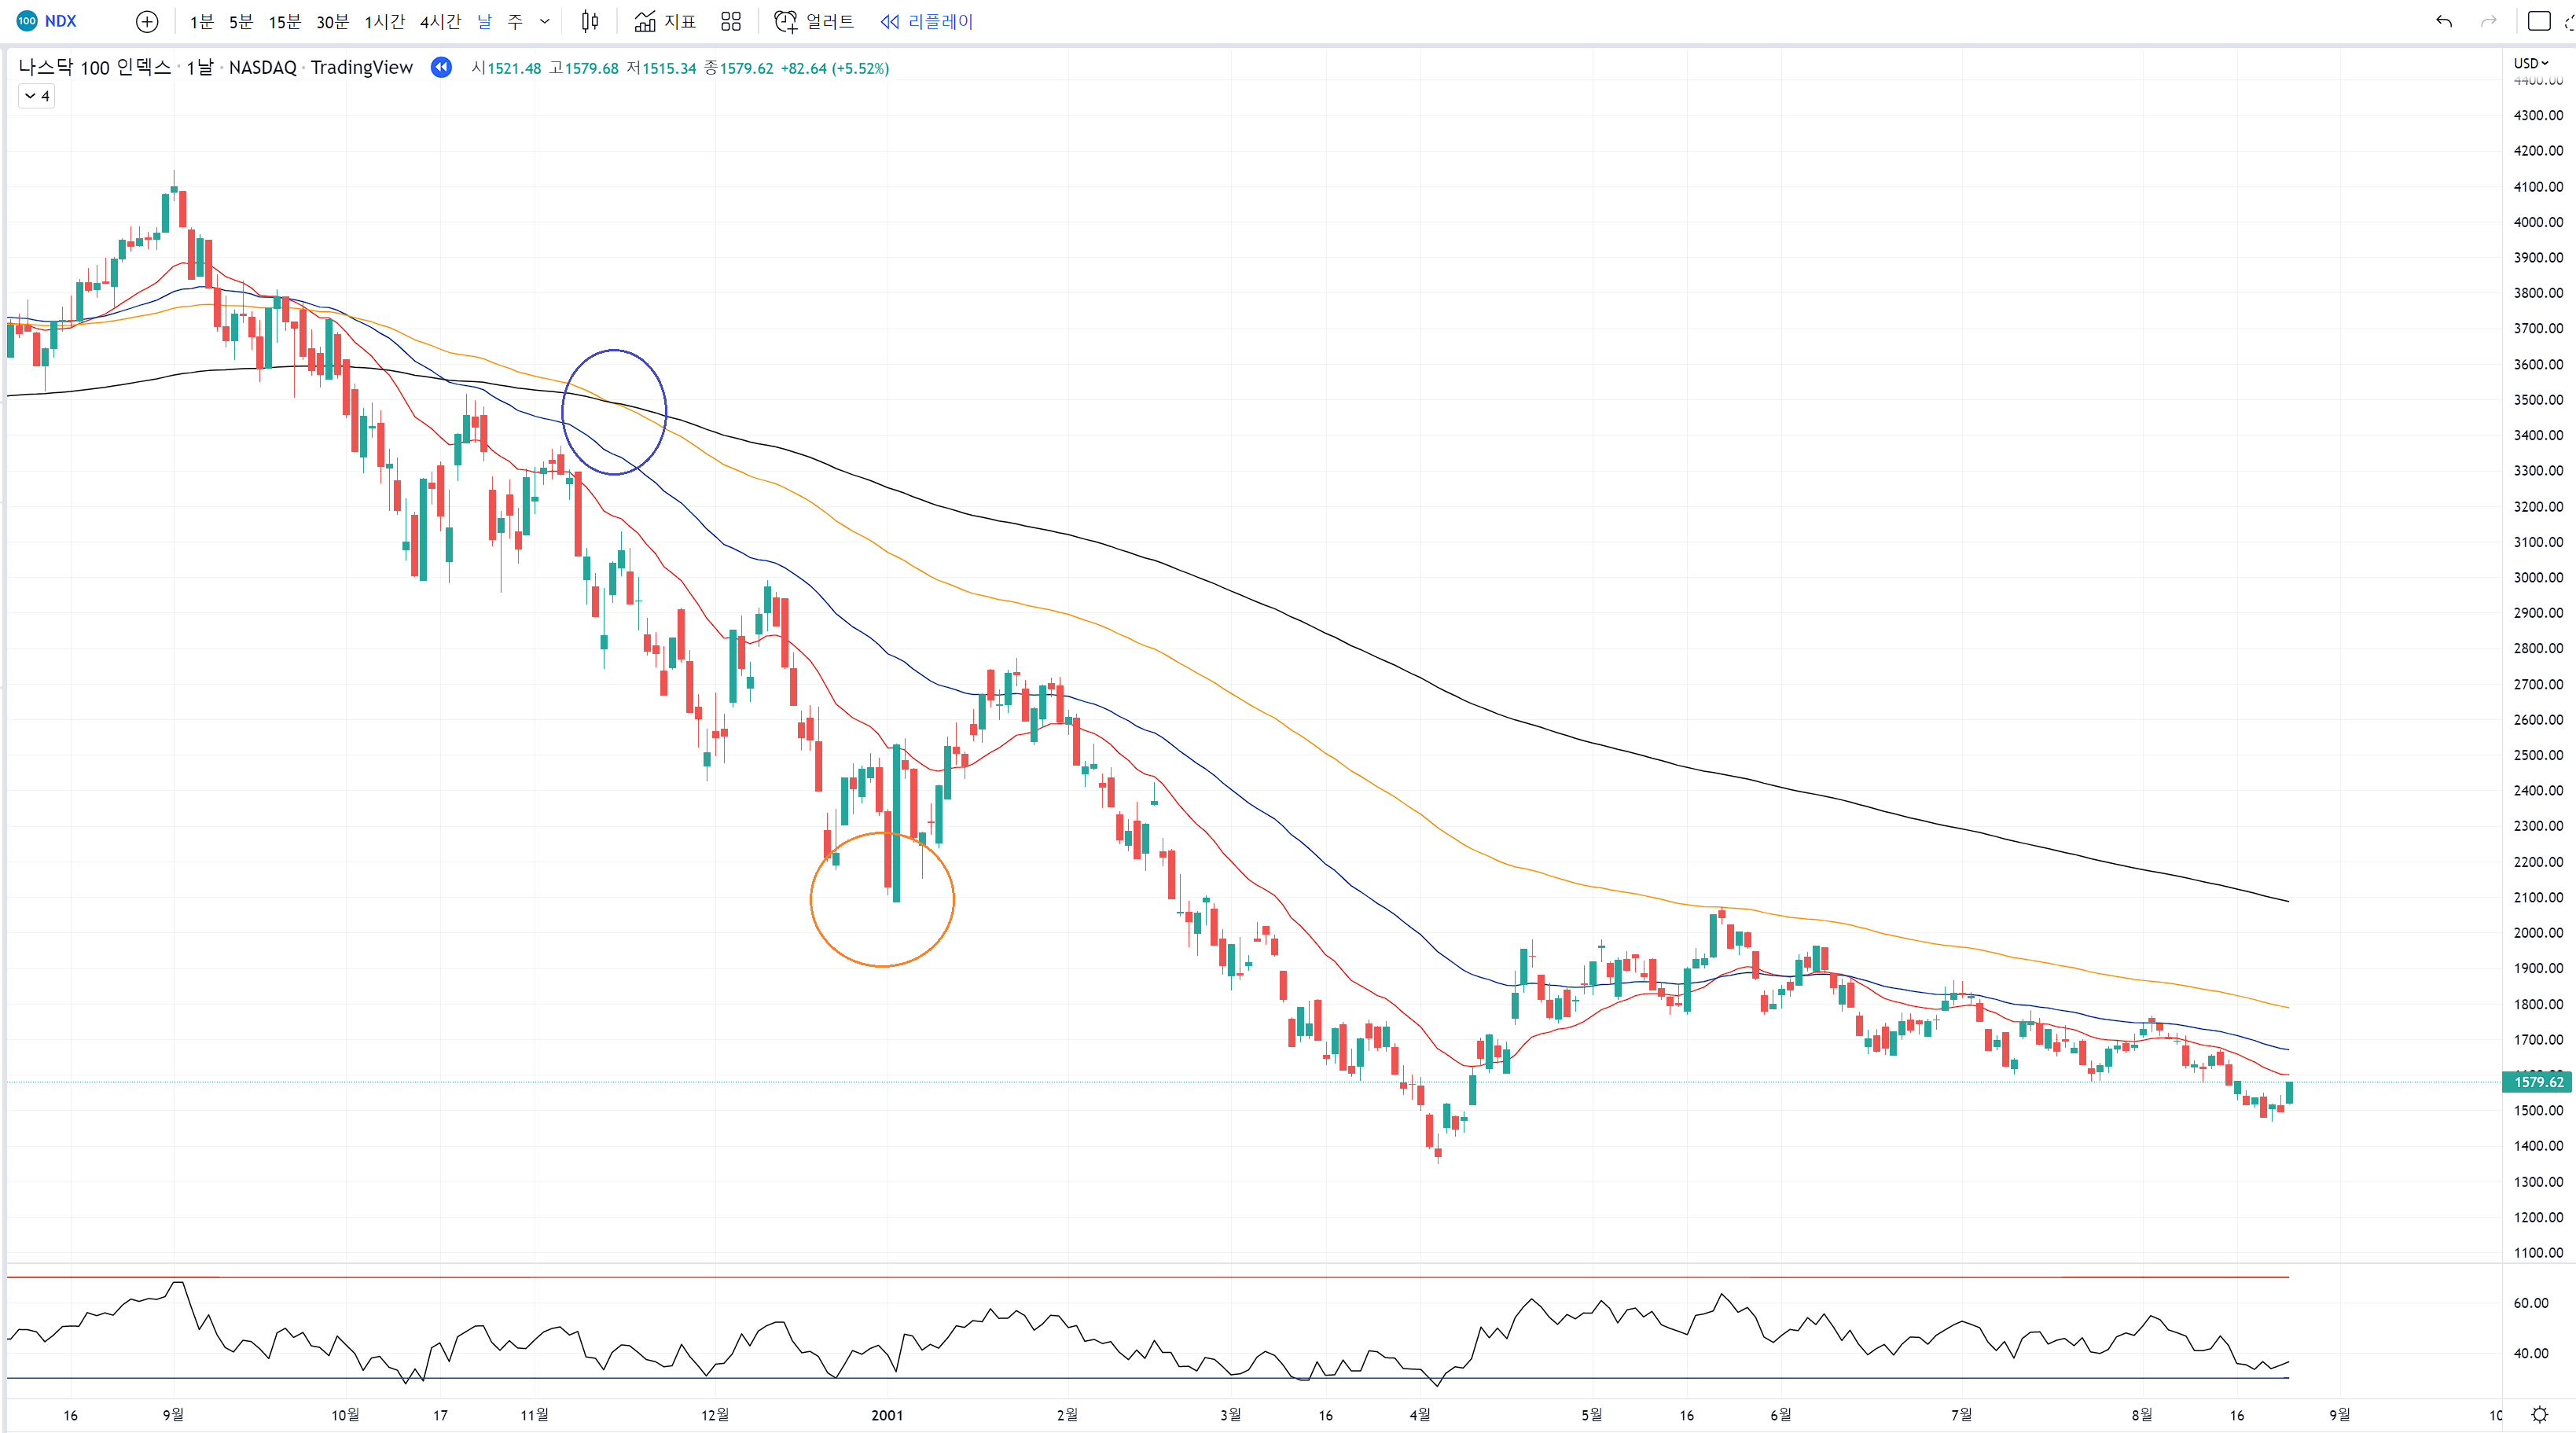Image resolution: width=2576 pixels, height=1433 pixels.
Task: Open the indicator templates grid icon
Action: [x=731, y=21]
